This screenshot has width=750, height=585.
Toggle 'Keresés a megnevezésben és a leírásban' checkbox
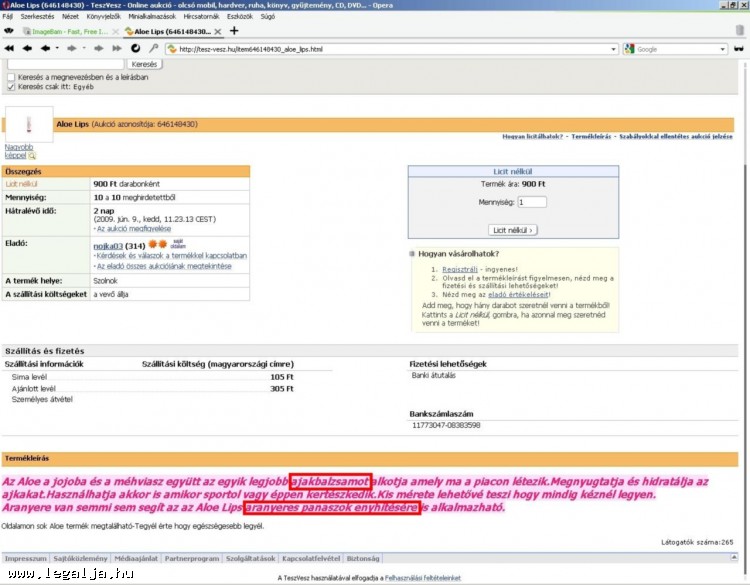coord(11,76)
